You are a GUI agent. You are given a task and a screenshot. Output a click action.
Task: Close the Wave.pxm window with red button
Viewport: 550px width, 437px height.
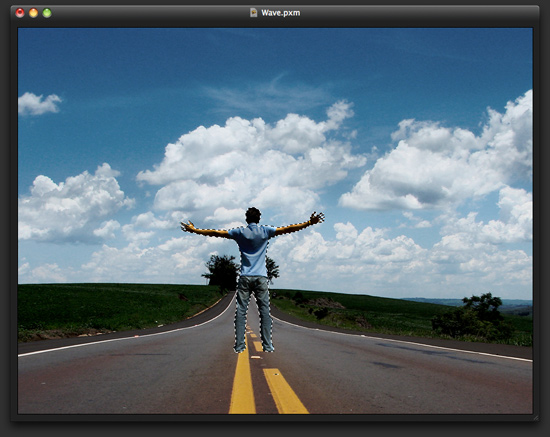[20, 13]
